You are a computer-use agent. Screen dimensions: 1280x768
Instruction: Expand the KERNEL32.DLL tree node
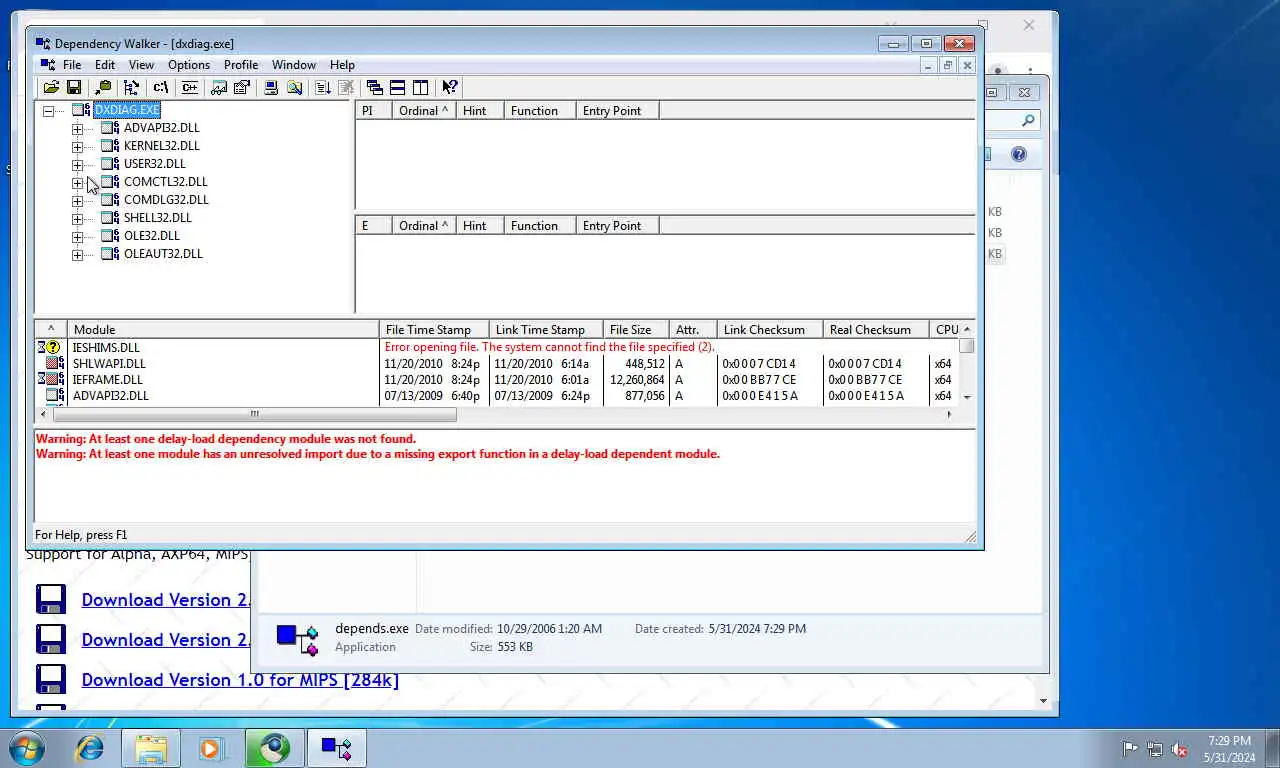tap(77, 147)
